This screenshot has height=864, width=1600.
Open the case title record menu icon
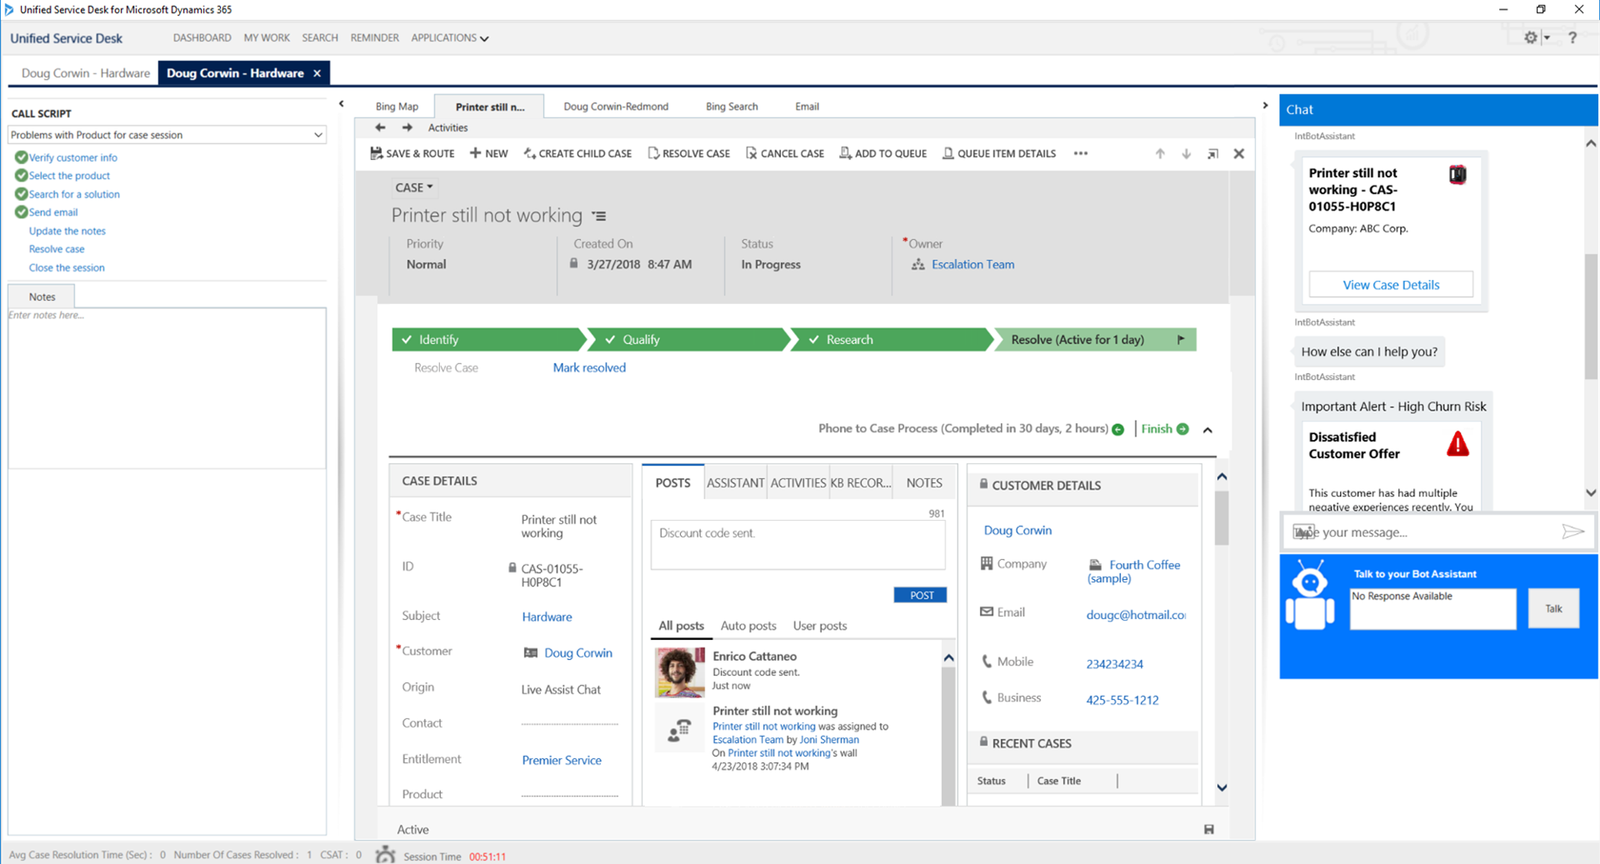pyautogui.click(x=599, y=216)
